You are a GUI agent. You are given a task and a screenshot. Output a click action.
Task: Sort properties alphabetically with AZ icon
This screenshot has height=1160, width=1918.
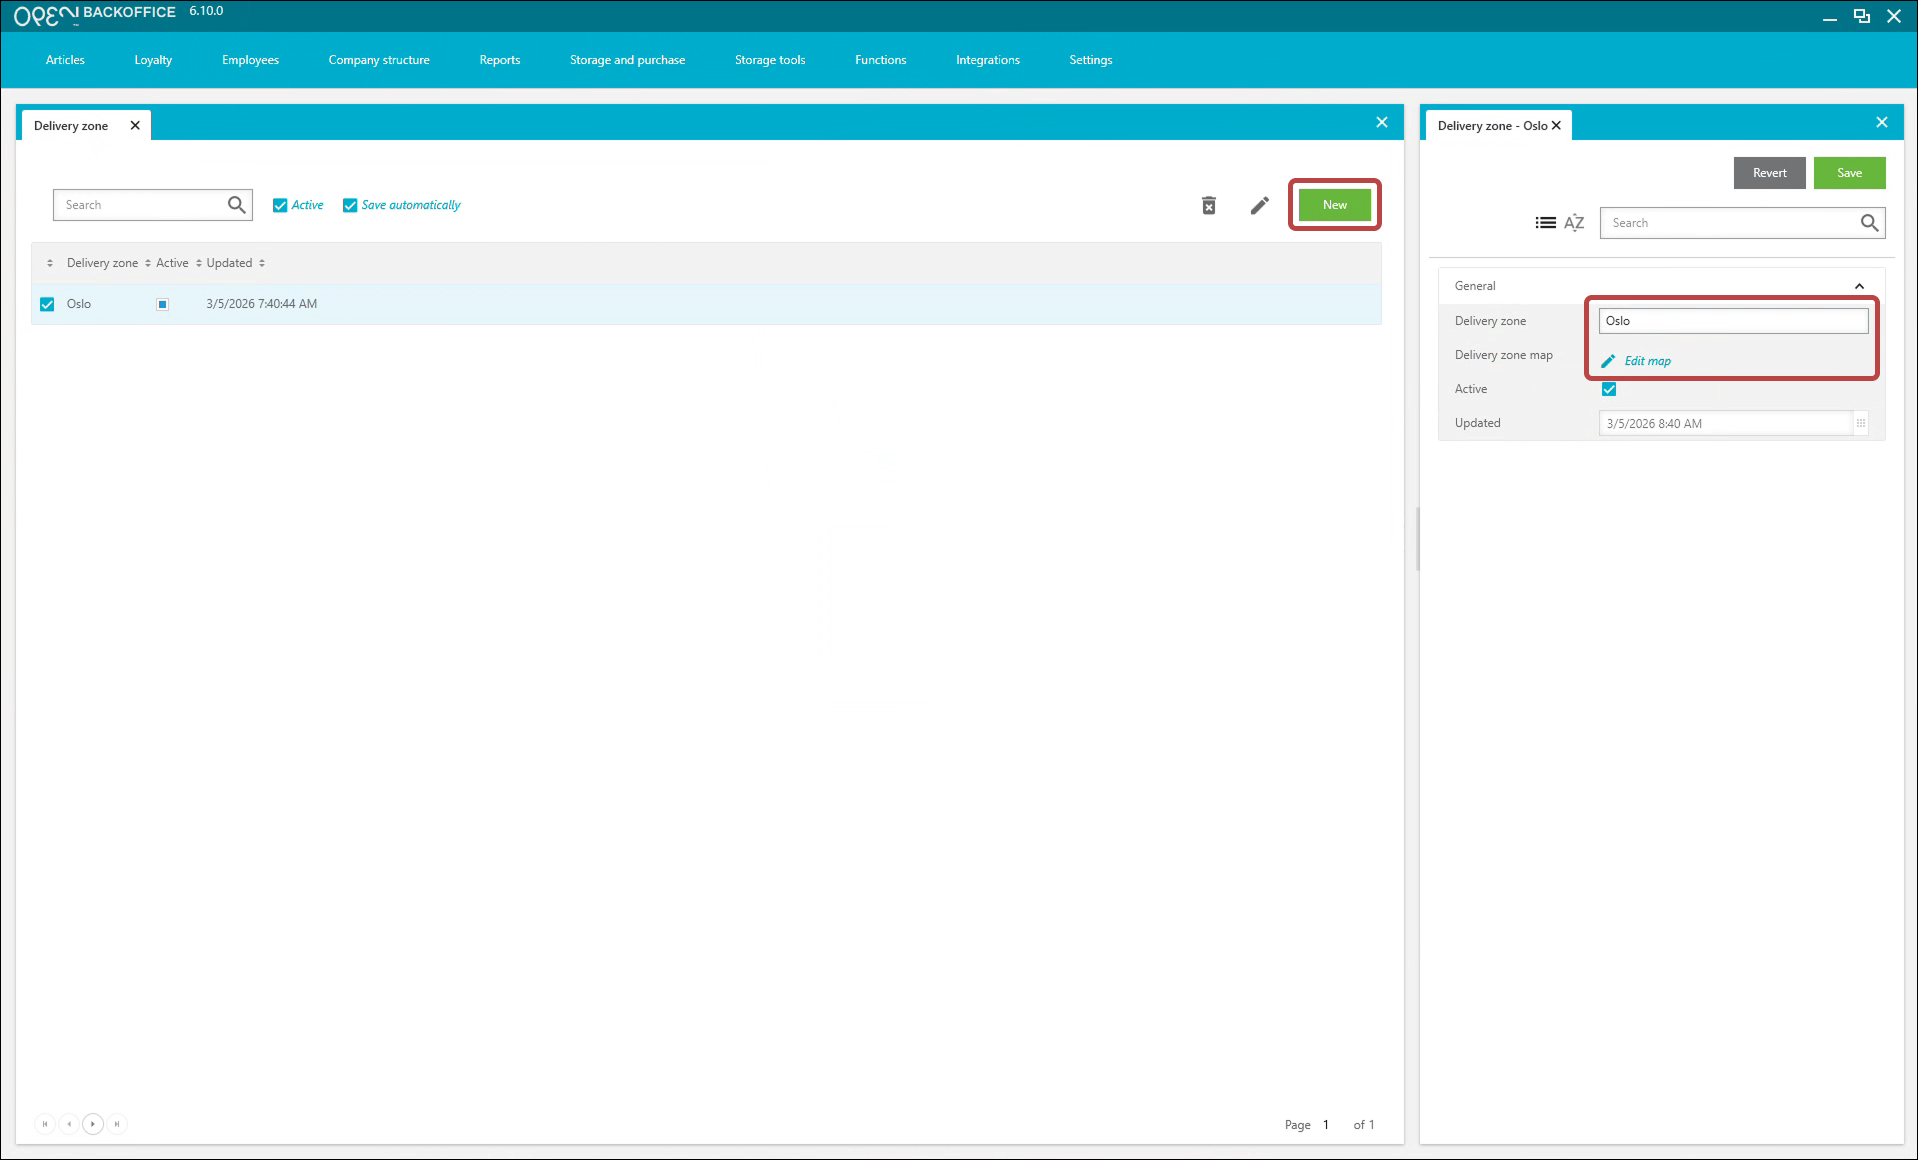point(1574,223)
